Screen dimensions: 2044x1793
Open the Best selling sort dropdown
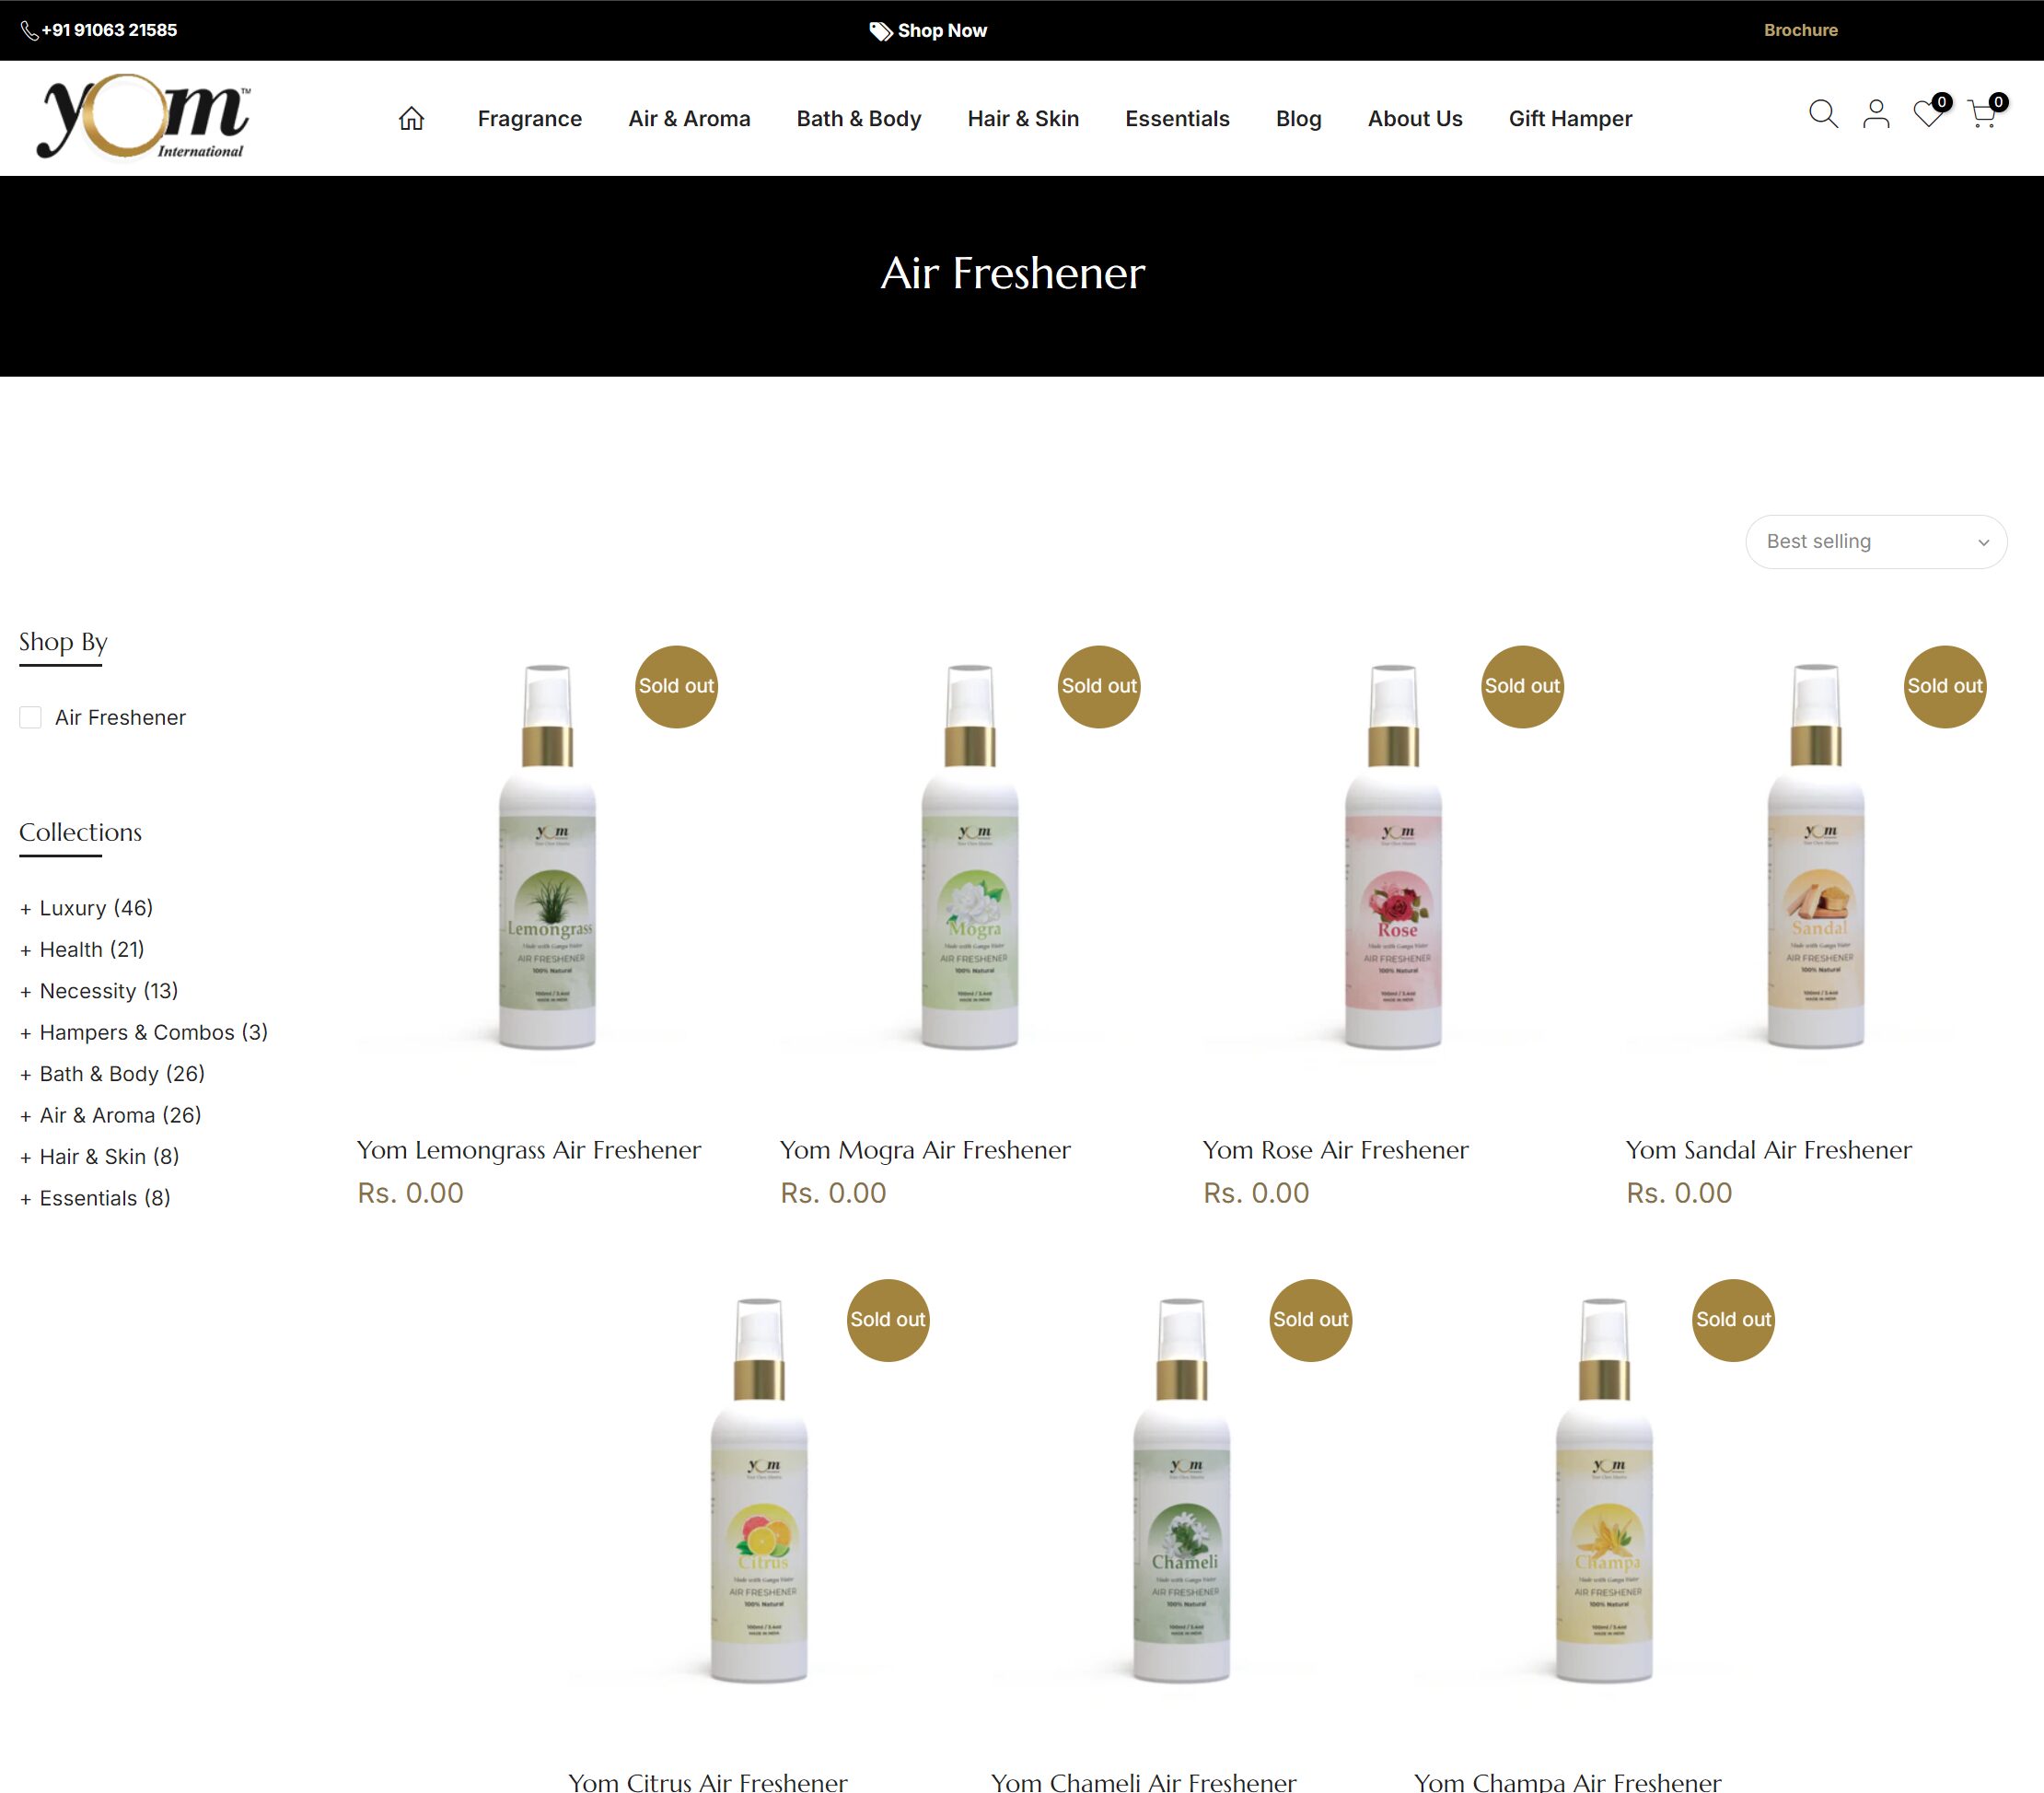(x=1876, y=542)
